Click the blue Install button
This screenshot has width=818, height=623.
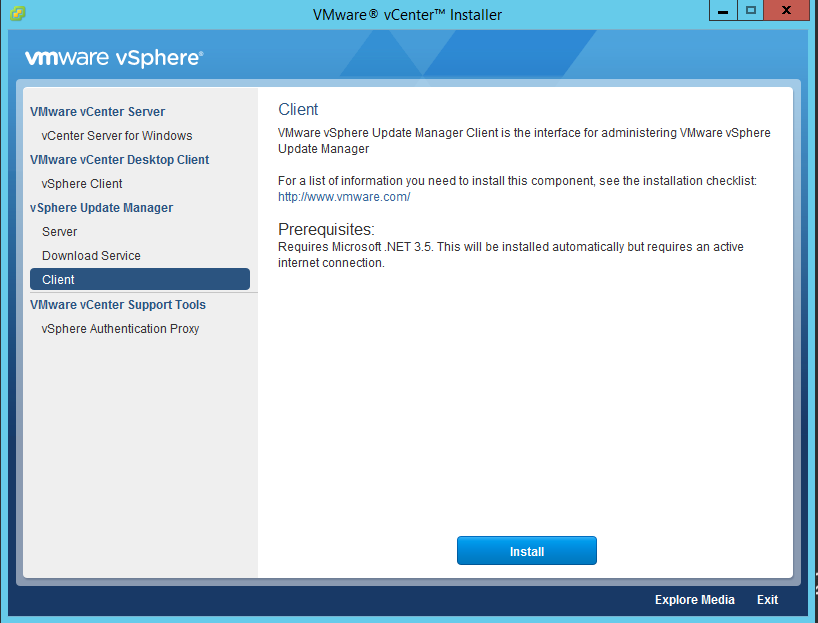(527, 550)
